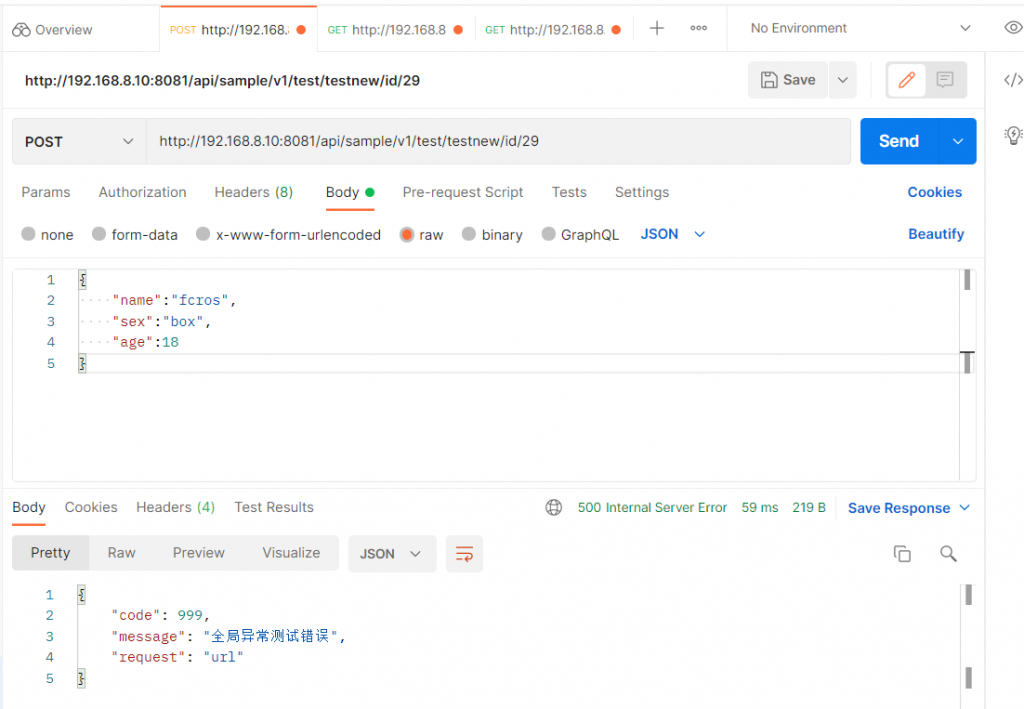Select the form-data body type
This screenshot has height=709, width=1024.
click(x=135, y=234)
